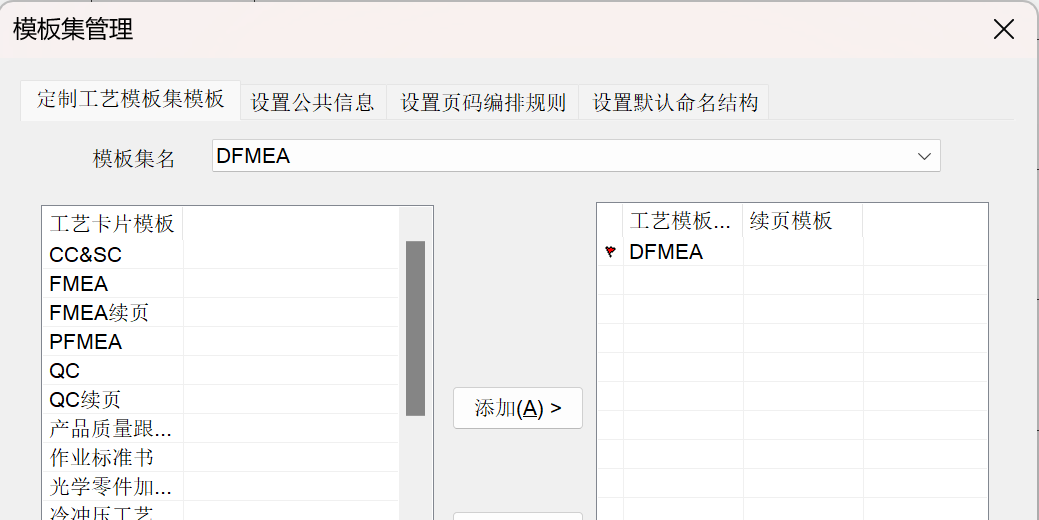This screenshot has width=1039, height=520.
Task: Select FMEA续页 in the list
Action: pos(221,313)
